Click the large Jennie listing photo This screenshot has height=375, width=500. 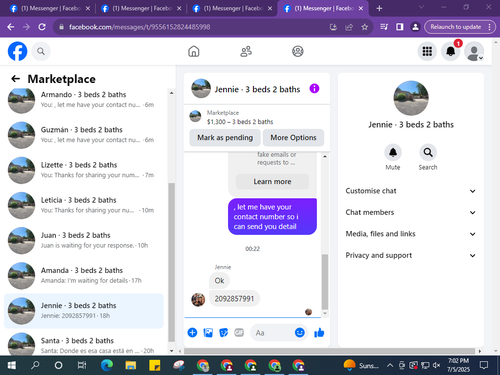pos(411,98)
